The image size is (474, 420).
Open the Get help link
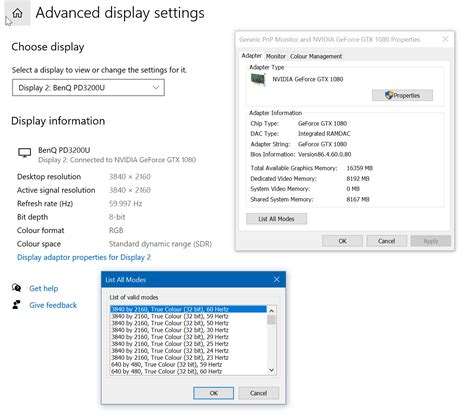click(44, 288)
